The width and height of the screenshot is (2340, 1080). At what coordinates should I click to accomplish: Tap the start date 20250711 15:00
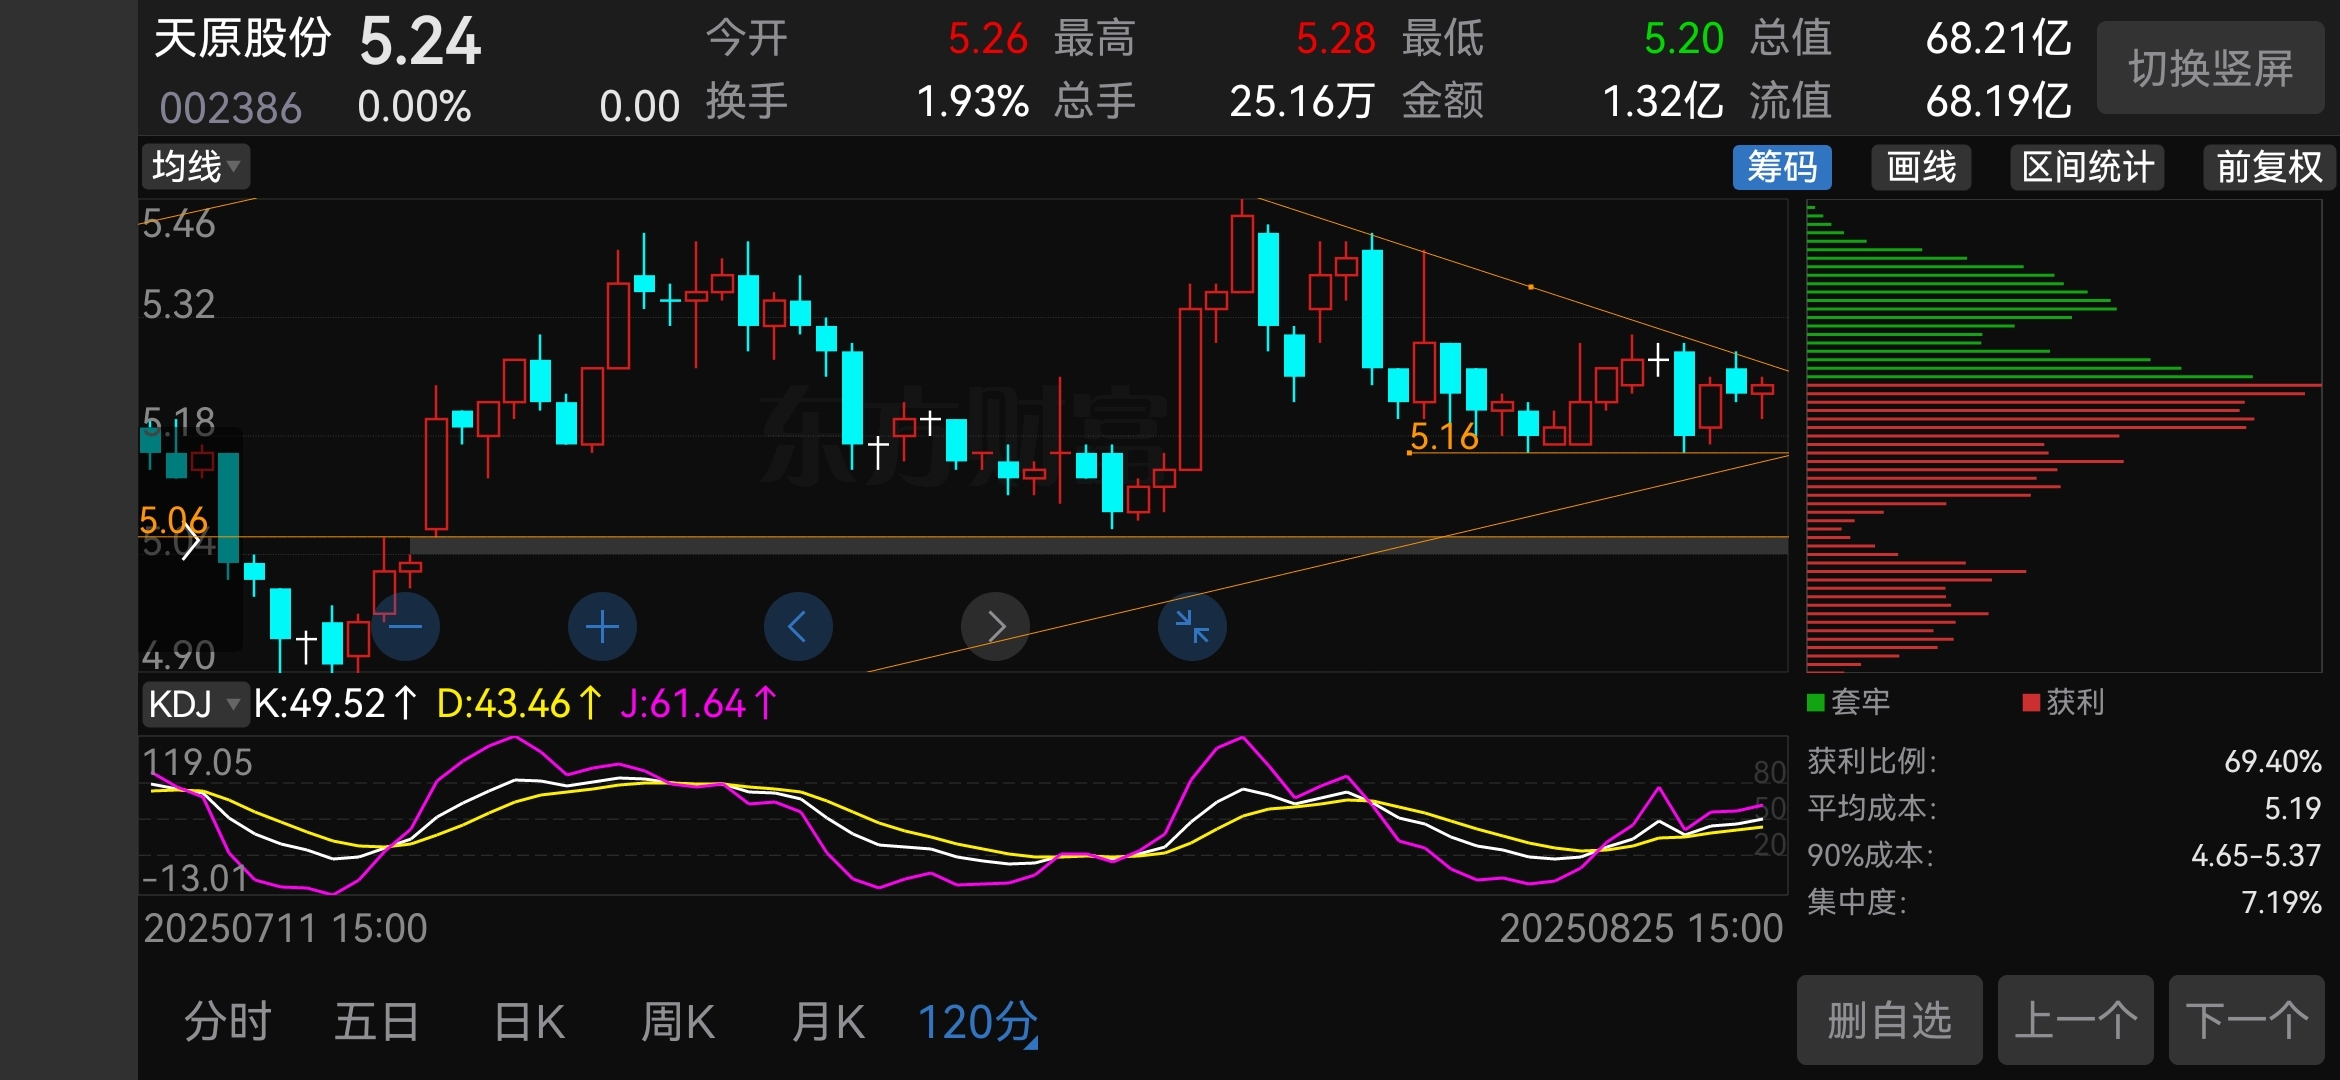[285, 929]
